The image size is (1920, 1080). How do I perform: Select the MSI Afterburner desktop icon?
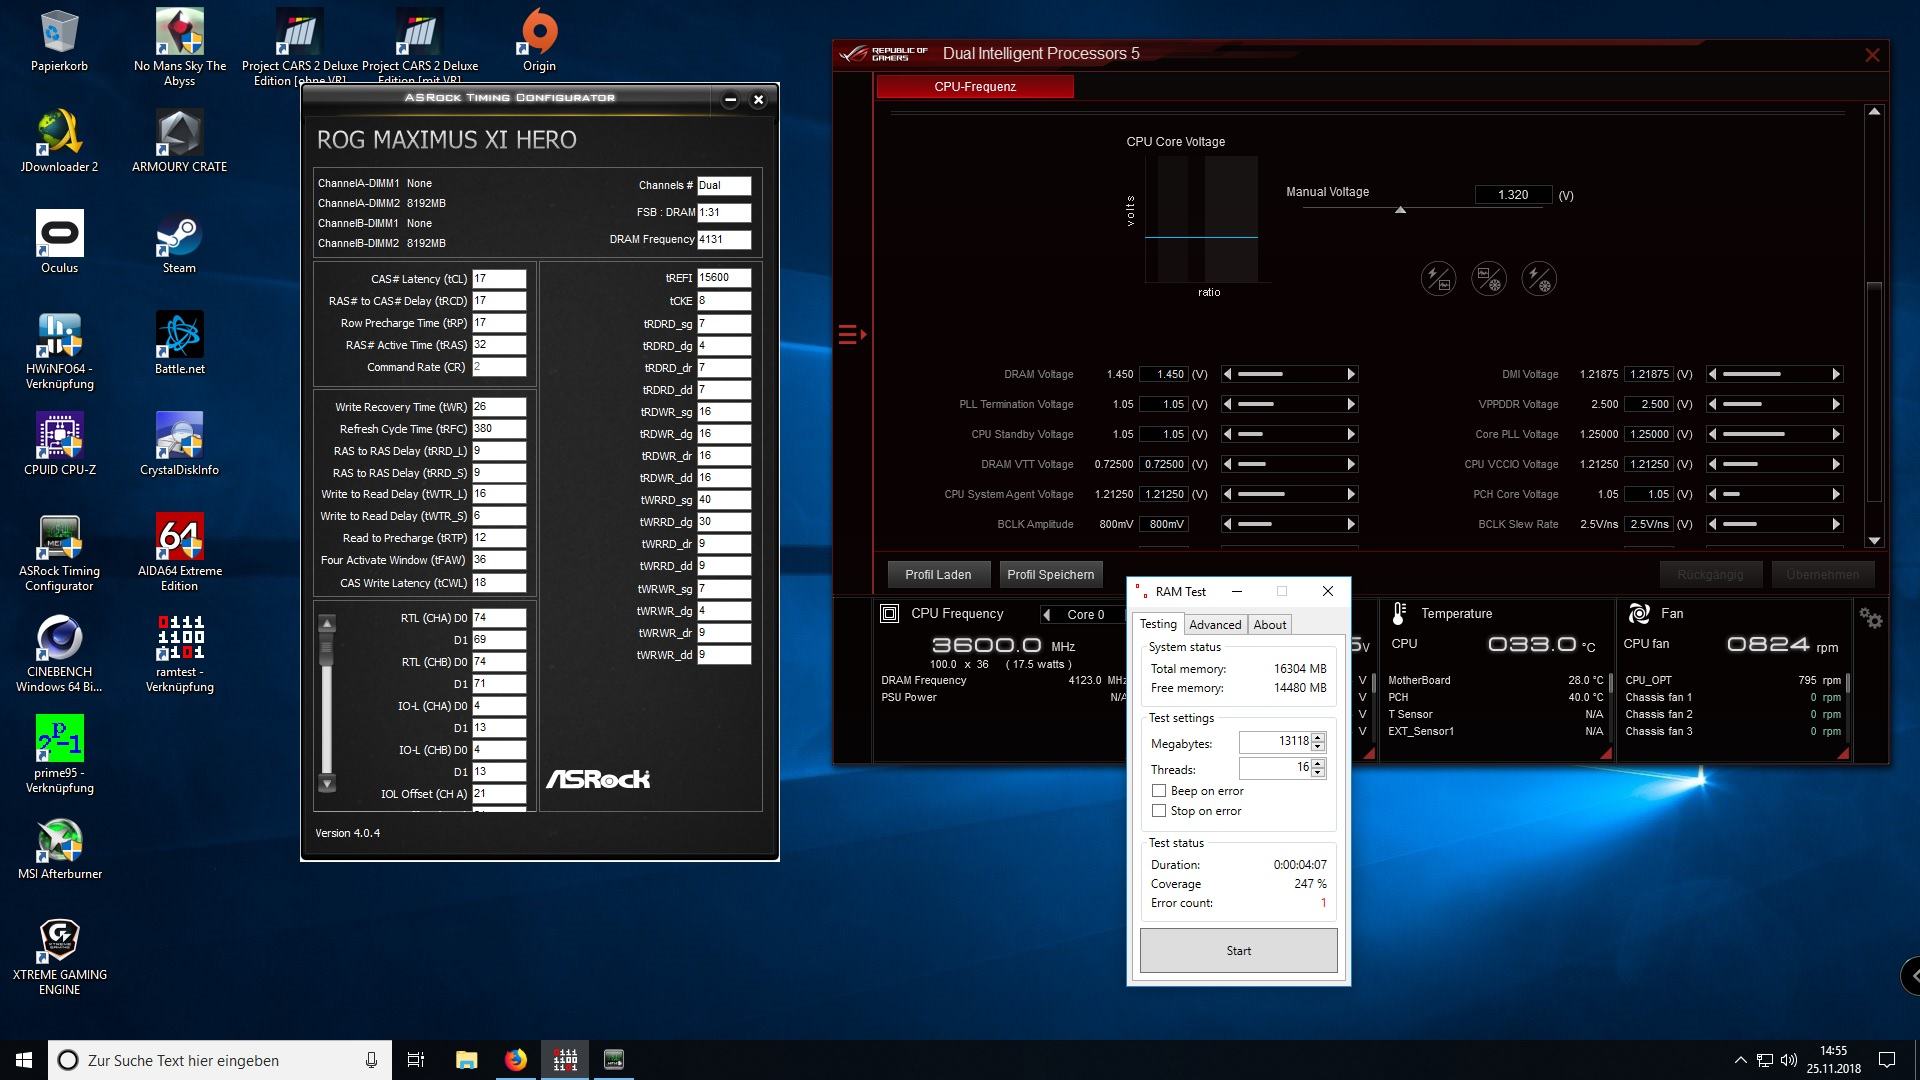coord(59,850)
